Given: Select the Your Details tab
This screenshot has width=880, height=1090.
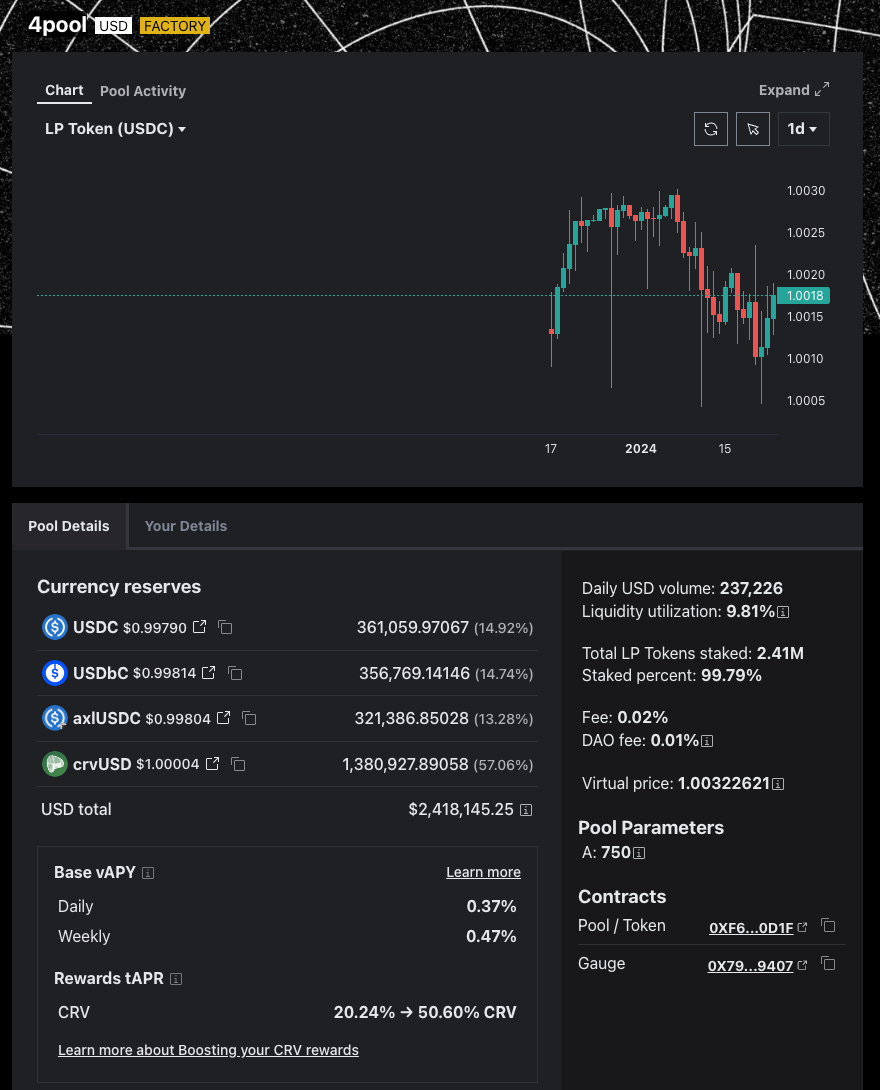Looking at the screenshot, I should pyautogui.click(x=186, y=526).
